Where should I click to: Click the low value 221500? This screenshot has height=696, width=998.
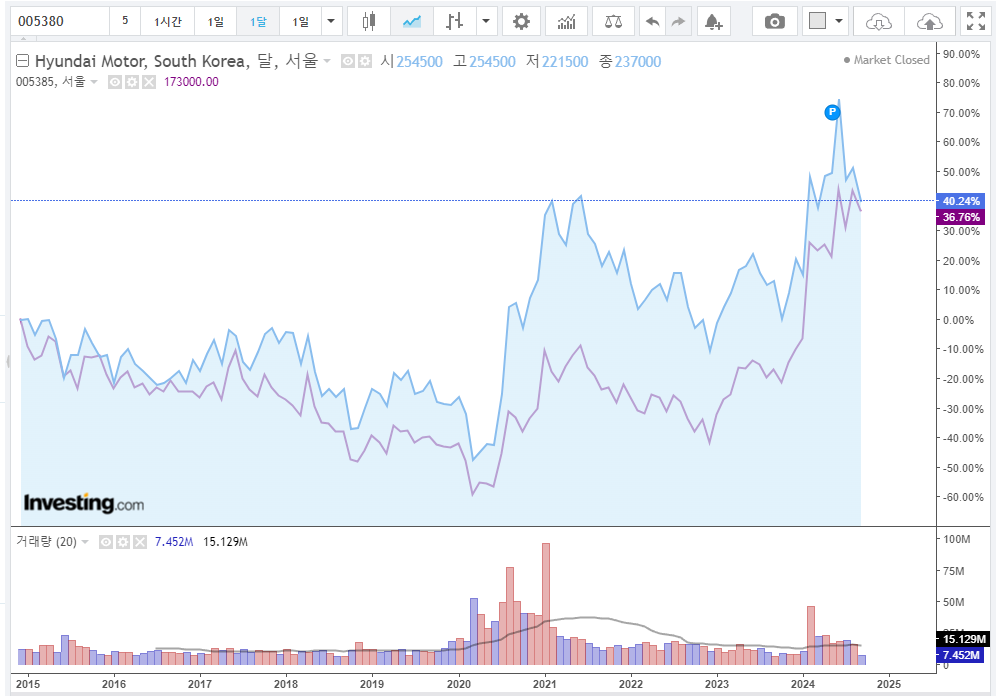565,62
